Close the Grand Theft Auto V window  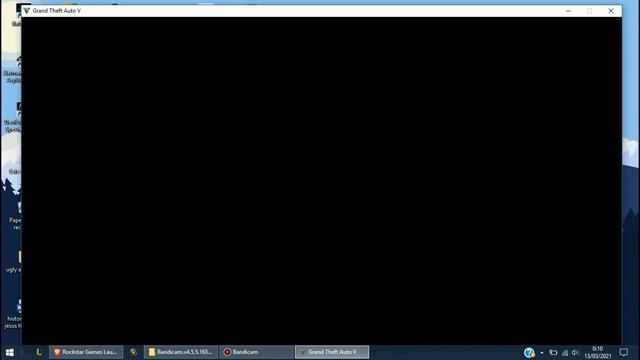pyautogui.click(x=611, y=11)
